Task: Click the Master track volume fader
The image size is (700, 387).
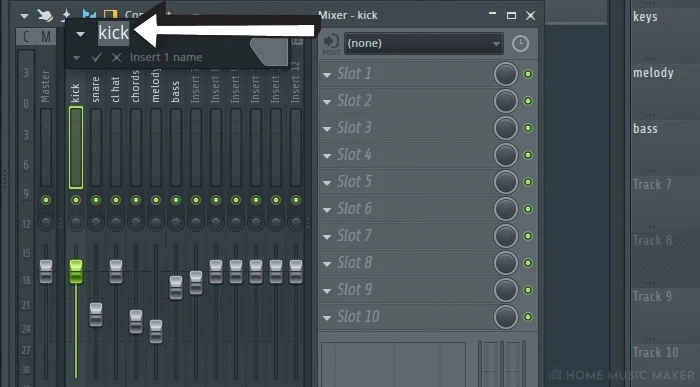Action: [x=46, y=271]
